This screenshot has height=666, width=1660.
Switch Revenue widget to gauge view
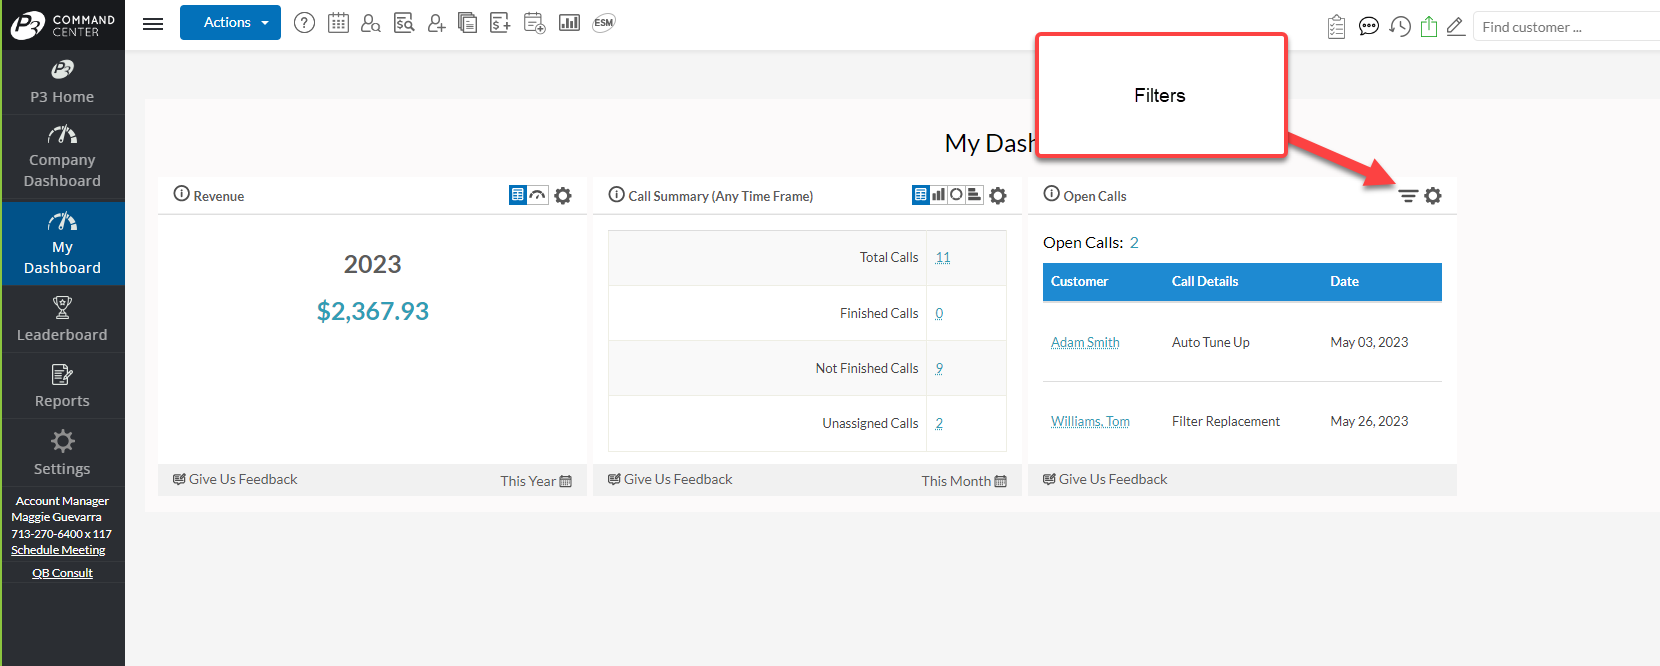(x=538, y=195)
